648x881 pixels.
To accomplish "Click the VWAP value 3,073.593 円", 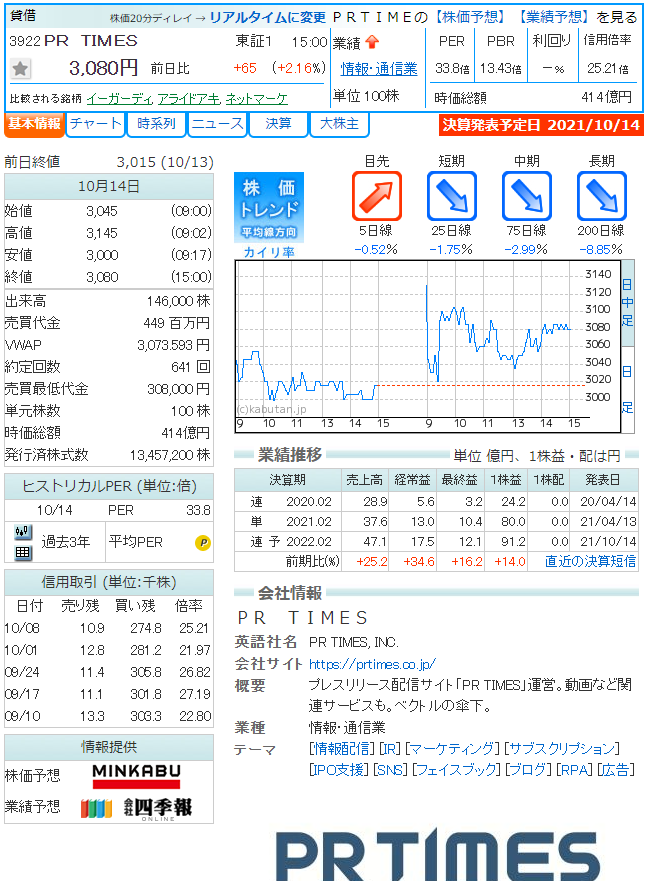I will 174,345.
